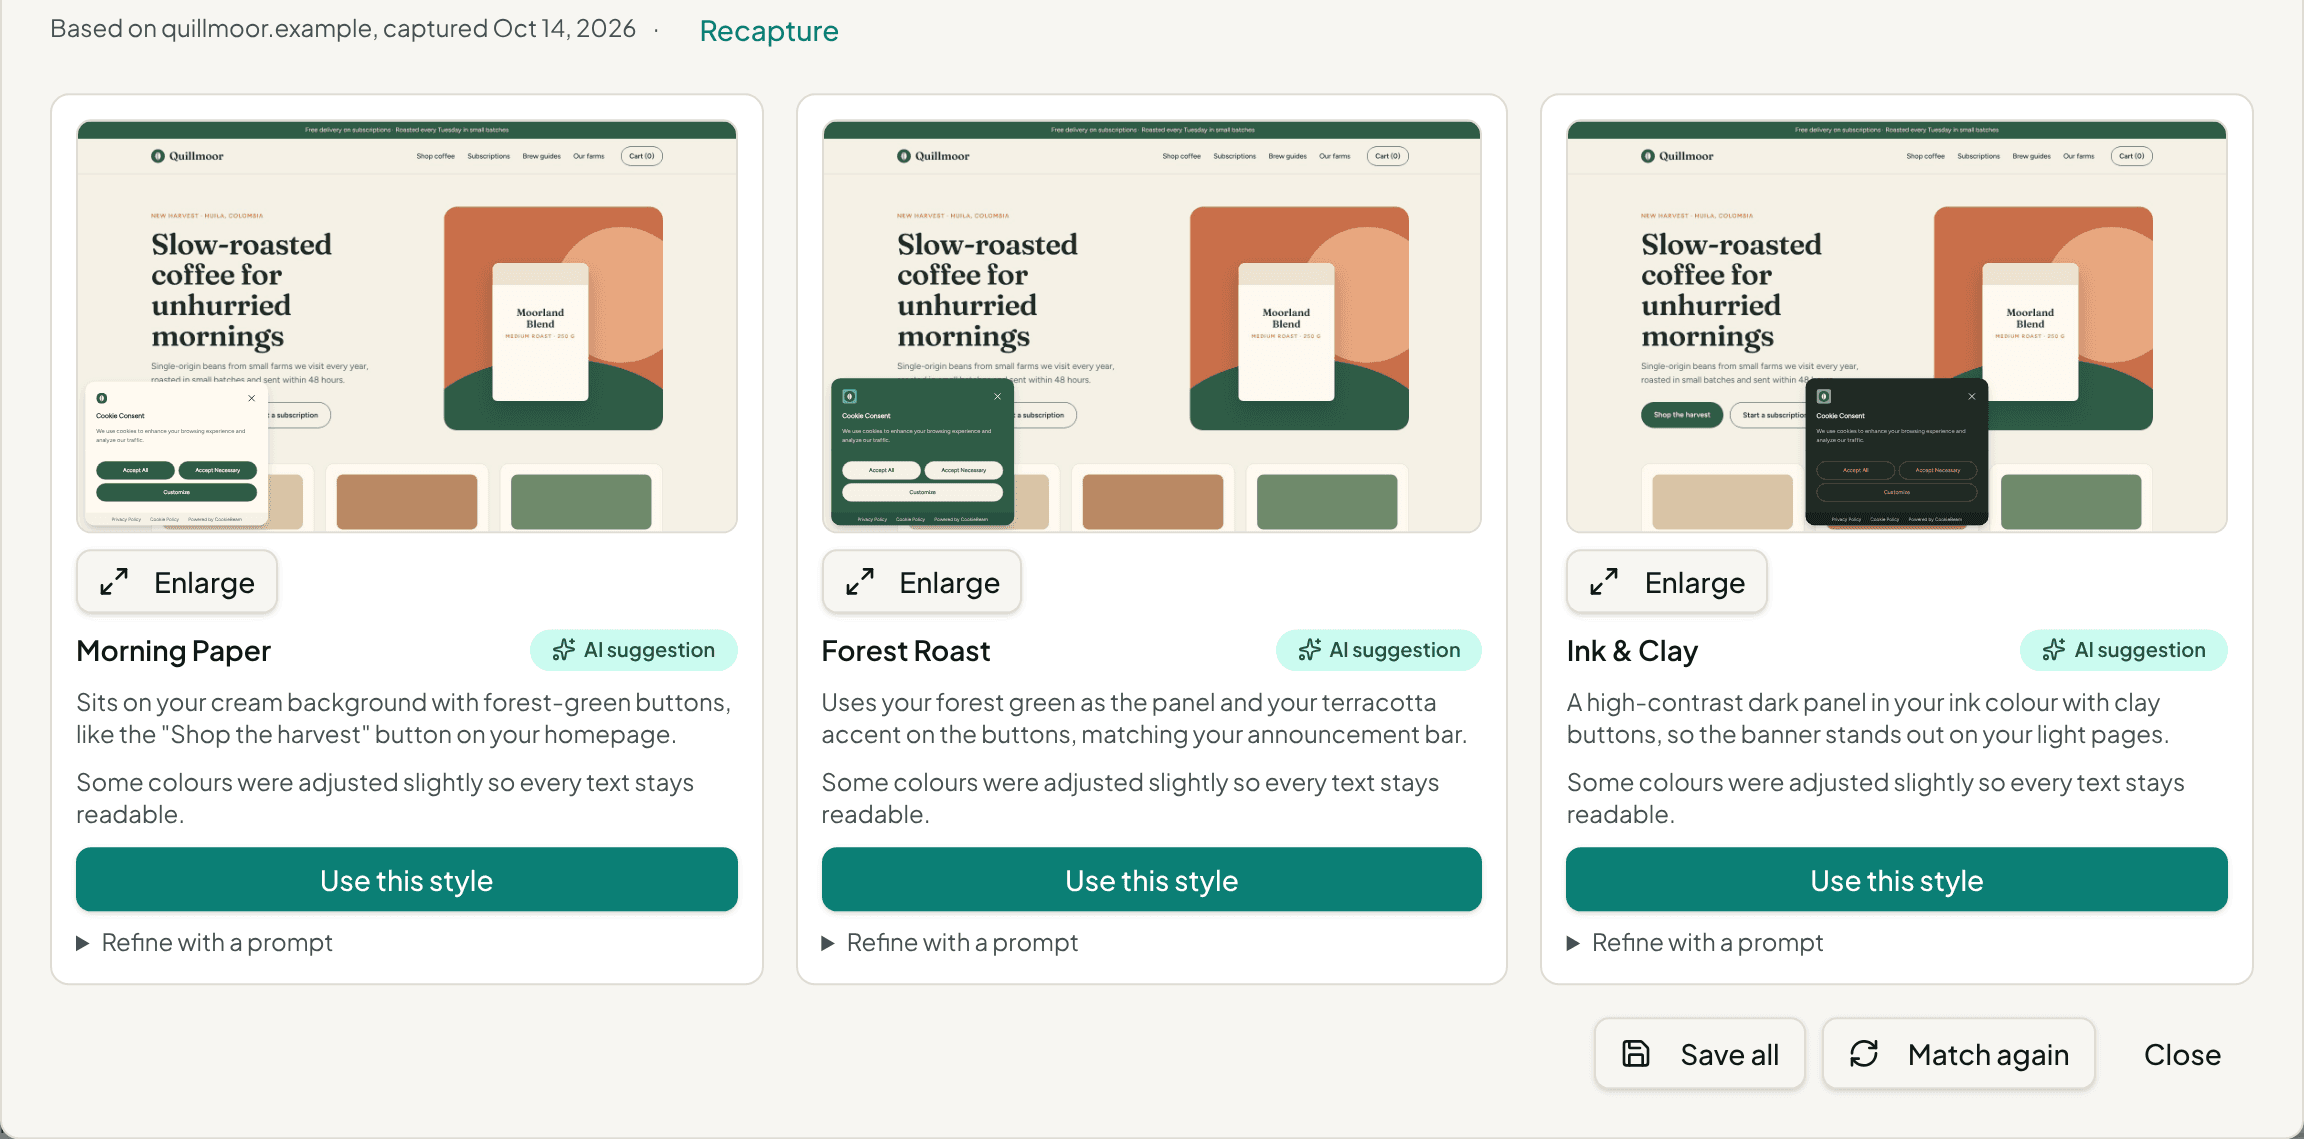Select the Morning Paper title text
The image size is (2304, 1139).
[x=174, y=651]
